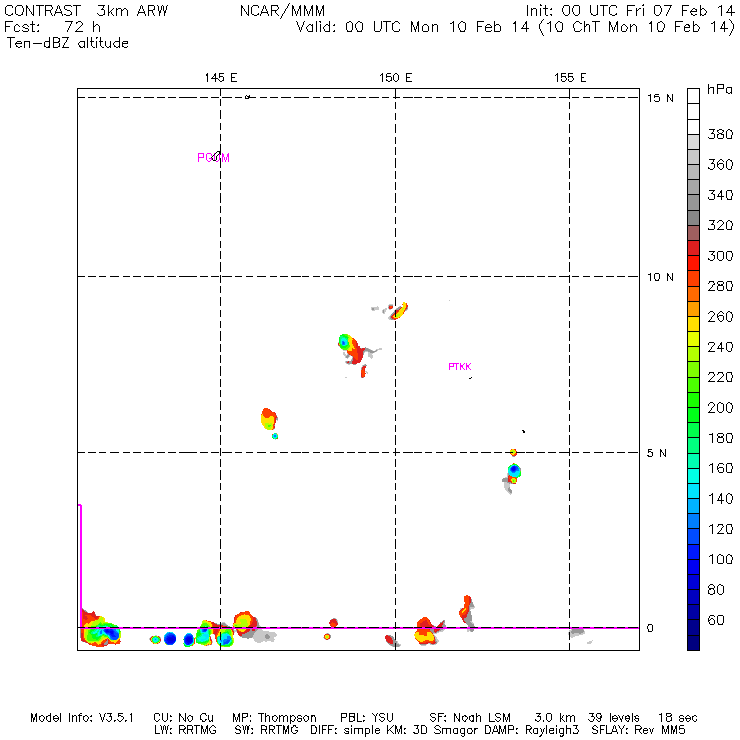Click the 10 N latitude label
Image resolution: width=740 pixels, height=740 pixels.
pyautogui.click(x=660, y=277)
